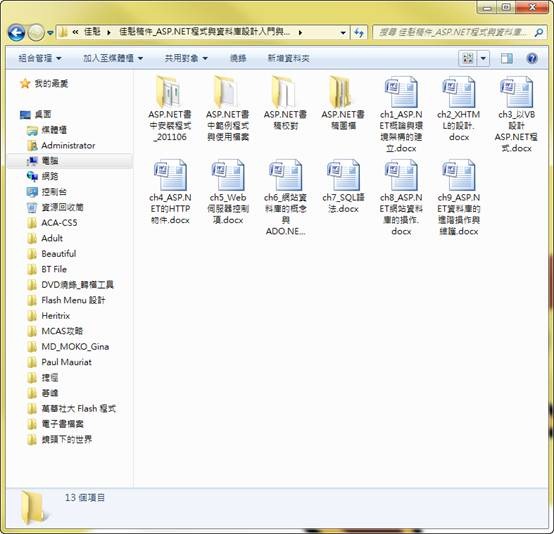Image resolution: width=554 pixels, height=534 pixels.
Task: Click 佳魁 segment in address bar
Action: tap(92, 33)
